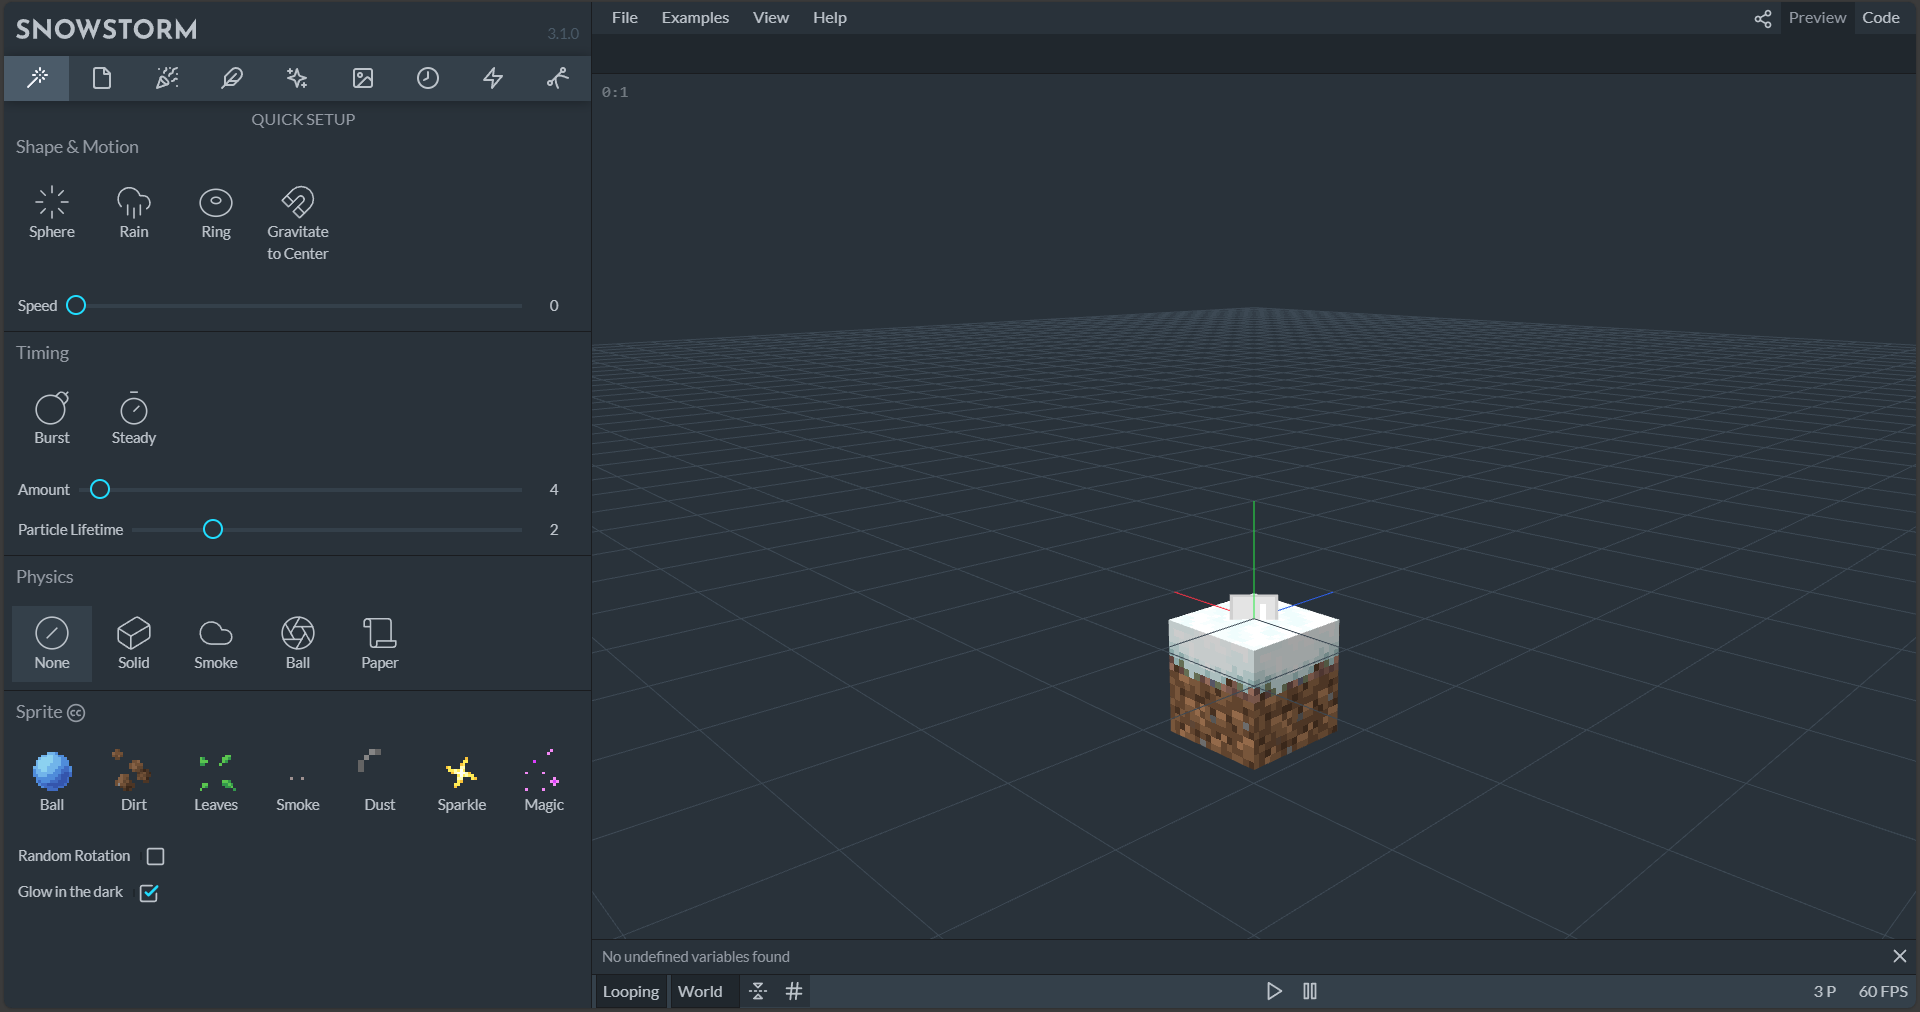Image resolution: width=1920 pixels, height=1012 pixels.
Task: Enable the Random Rotation checkbox
Action: [x=155, y=856]
